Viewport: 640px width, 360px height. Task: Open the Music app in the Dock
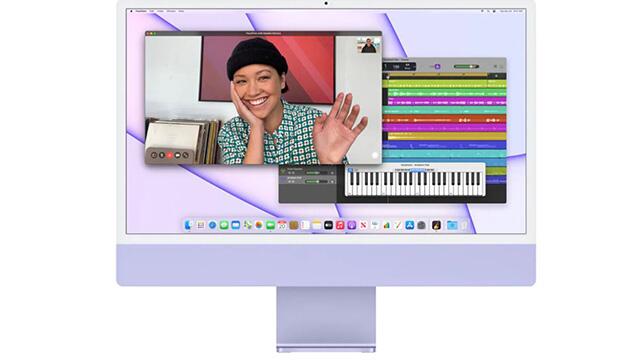tap(340, 225)
